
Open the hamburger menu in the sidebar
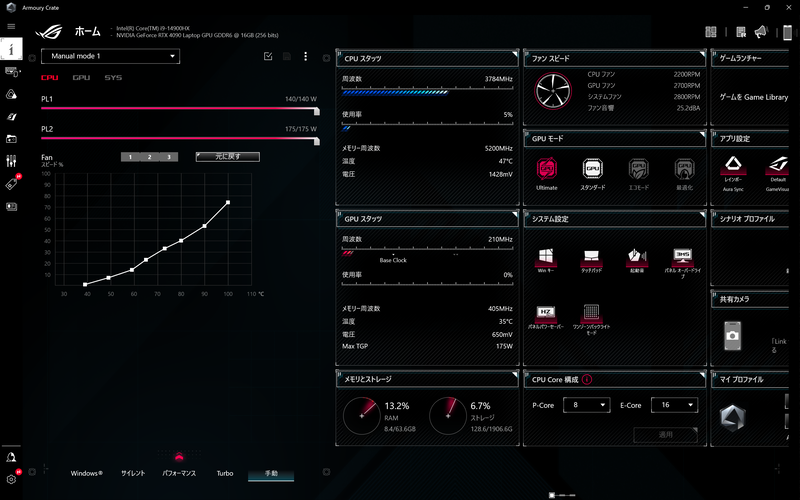pos(11,27)
